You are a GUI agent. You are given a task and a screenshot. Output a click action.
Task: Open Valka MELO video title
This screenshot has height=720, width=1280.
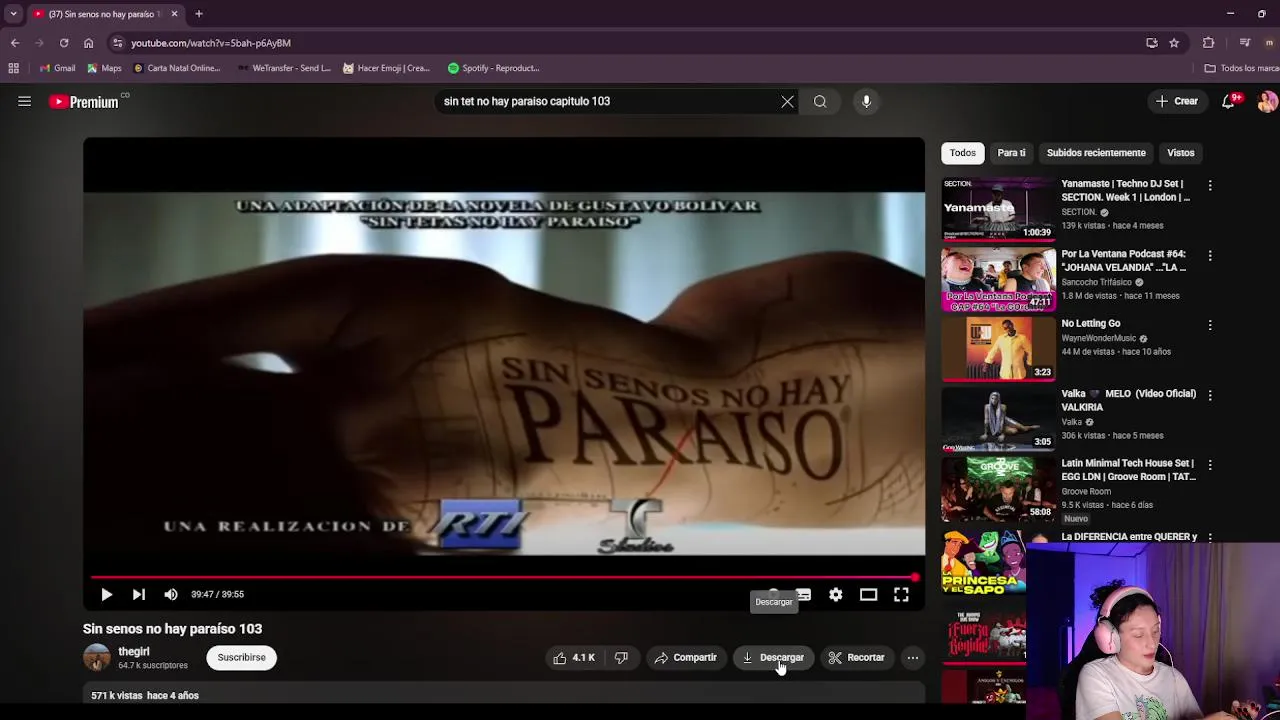point(1128,400)
